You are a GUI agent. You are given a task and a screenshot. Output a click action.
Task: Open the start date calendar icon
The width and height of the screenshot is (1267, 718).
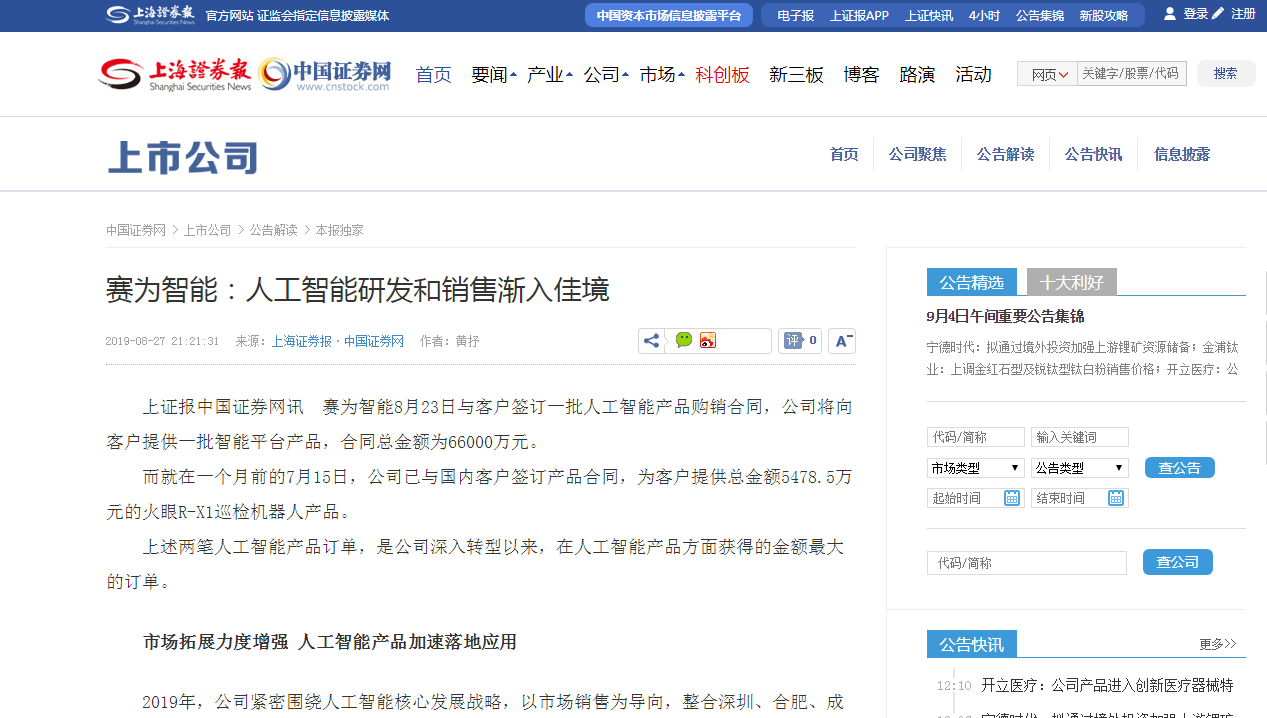click(1012, 498)
